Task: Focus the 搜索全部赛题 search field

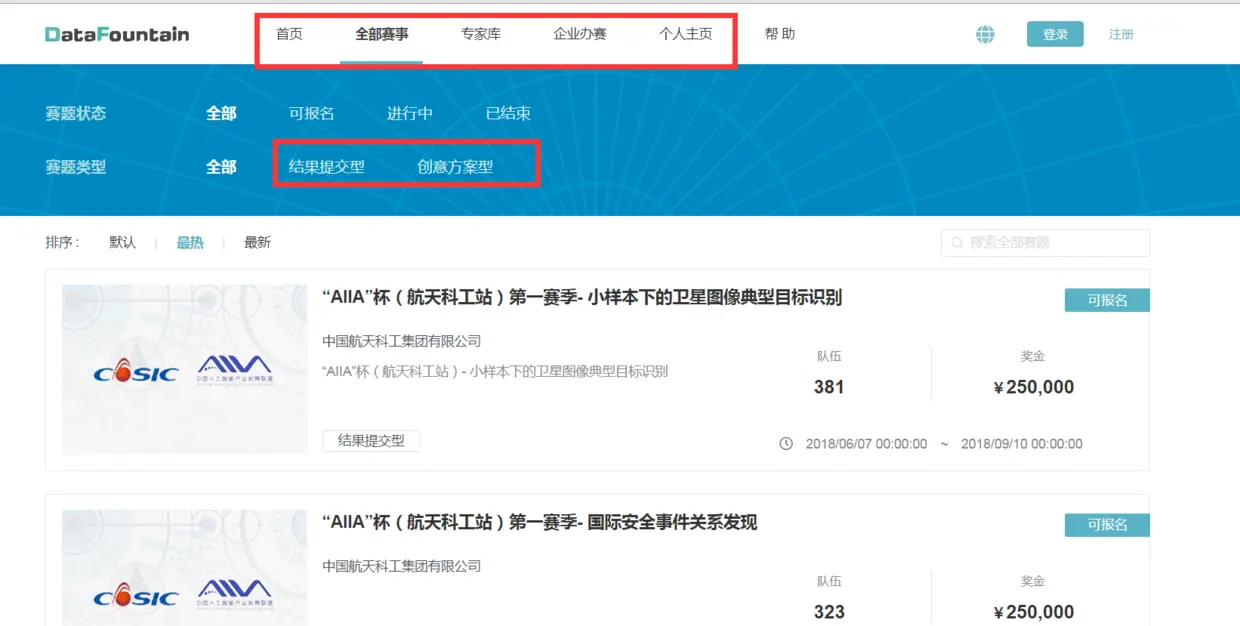Action: (x=1045, y=243)
